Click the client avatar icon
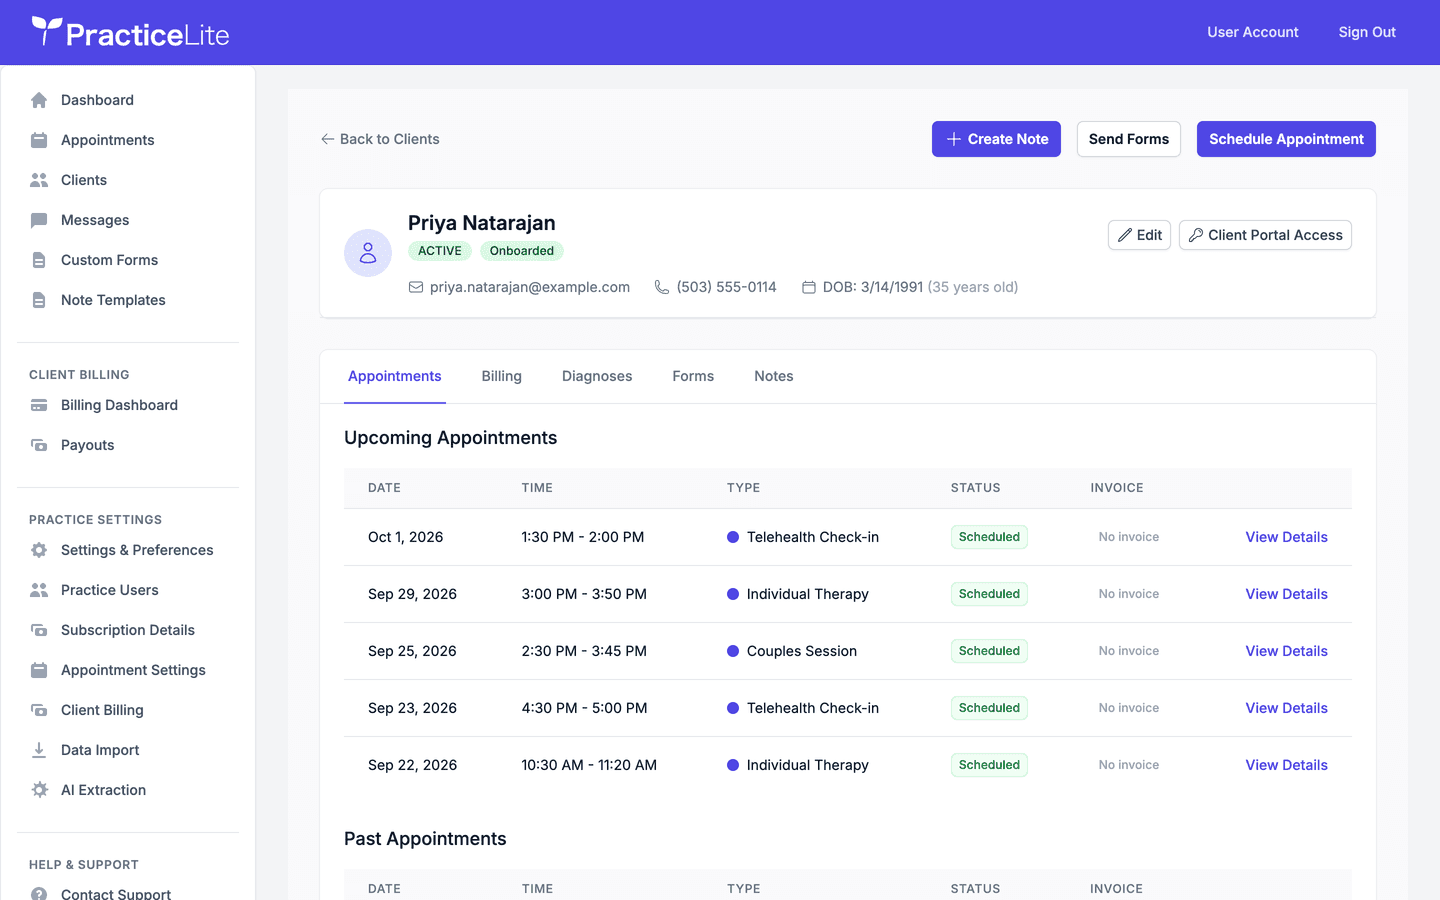The height and width of the screenshot is (900, 1440). (x=368, y=253)
